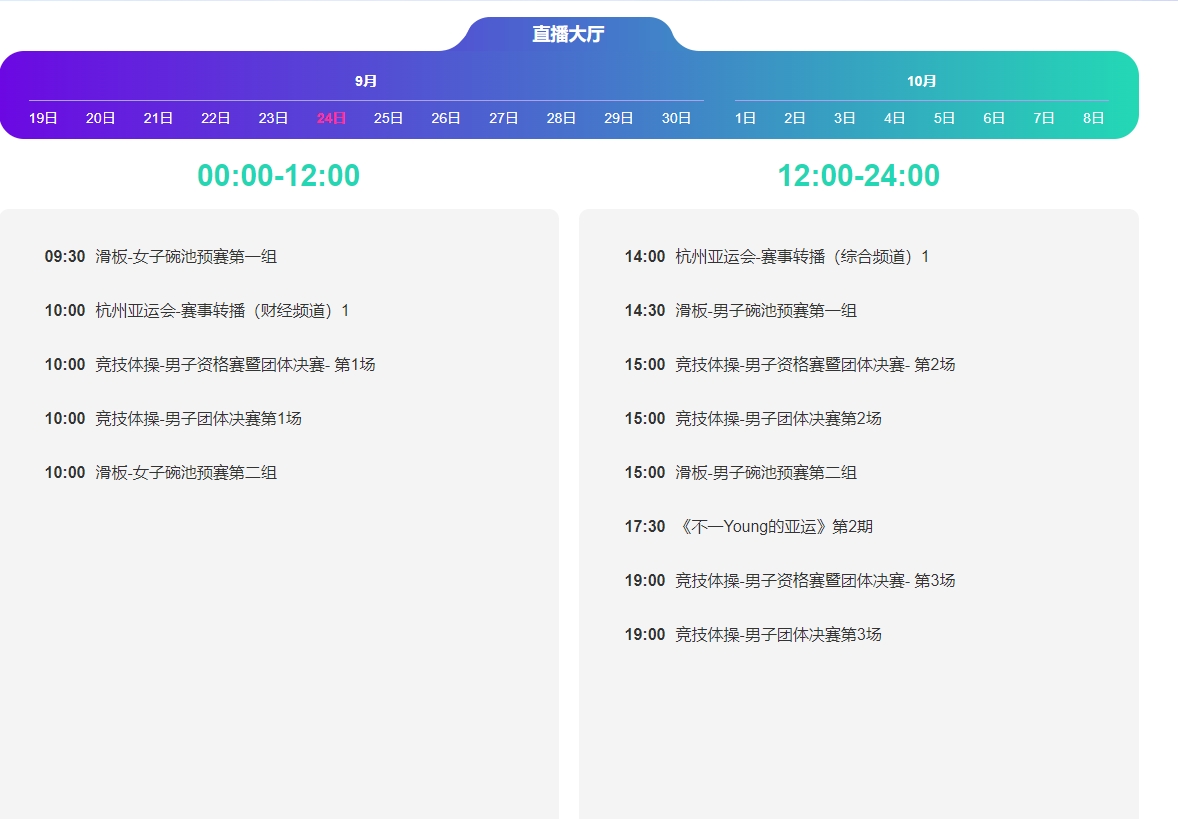The image size is (1178, 819).
Task: Open 杭州亚运会-赛事转播（财经频道）1 stream
Action: (222, 311)
